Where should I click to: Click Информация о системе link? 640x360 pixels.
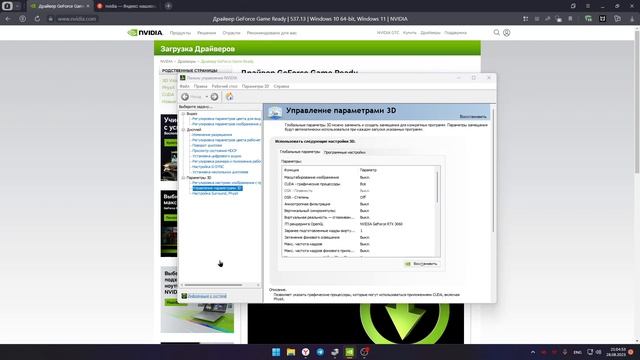[x=207, y=296]
